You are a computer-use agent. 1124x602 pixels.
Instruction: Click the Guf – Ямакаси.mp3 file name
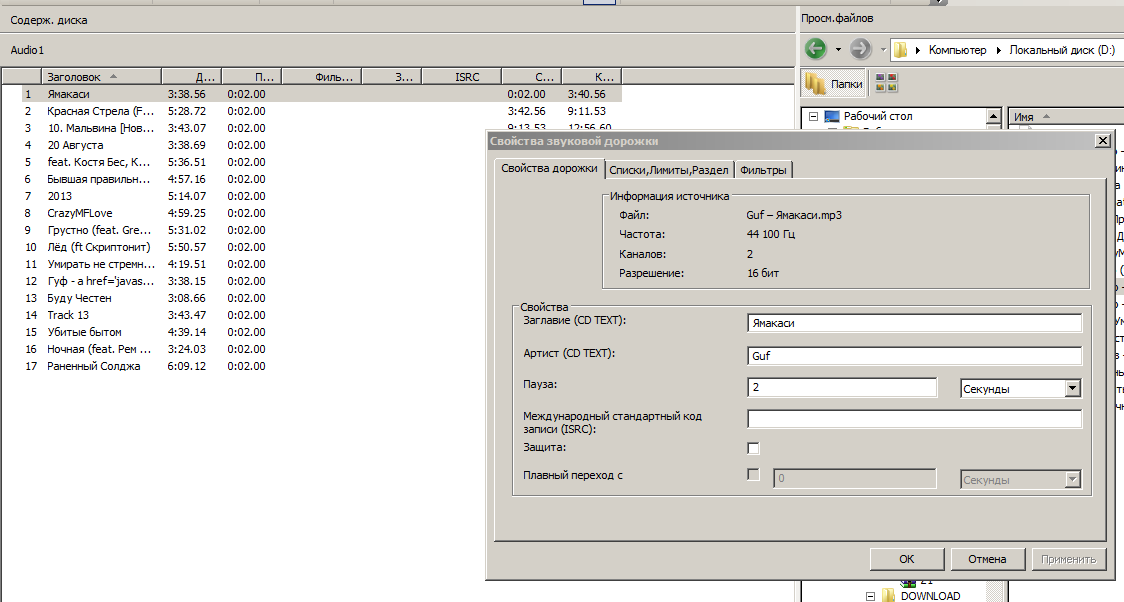point(794,215)
